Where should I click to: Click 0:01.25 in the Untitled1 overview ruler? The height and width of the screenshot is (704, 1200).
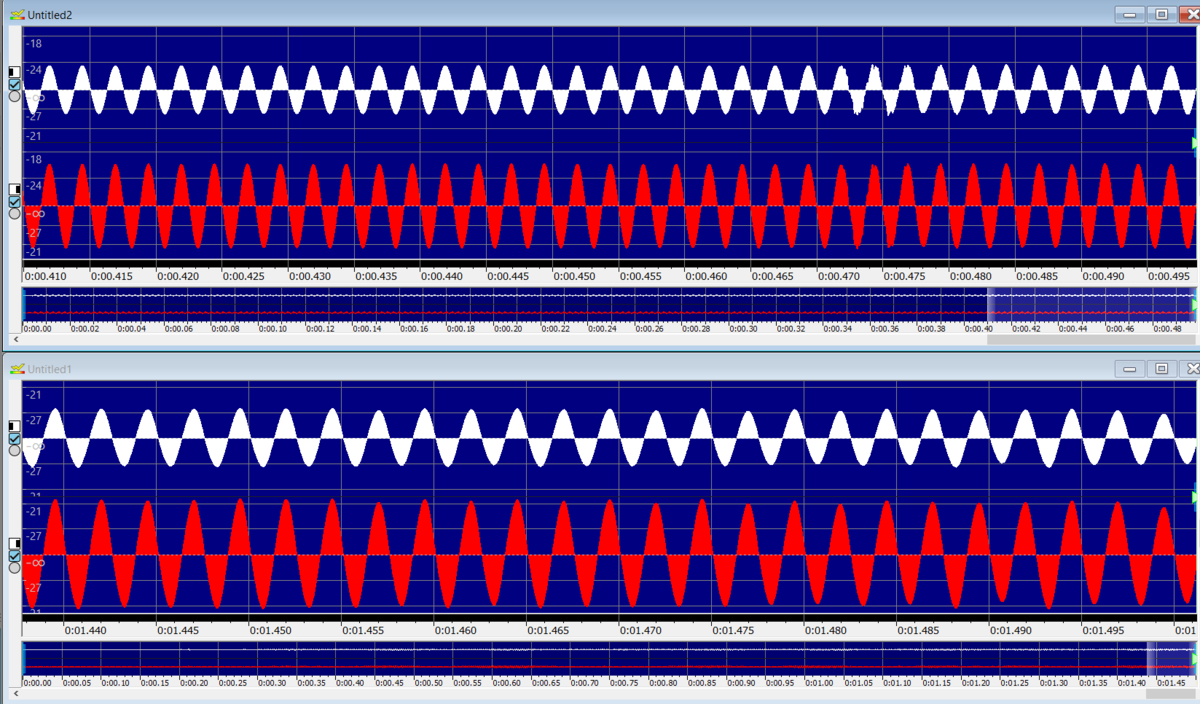pos(1014,682)
